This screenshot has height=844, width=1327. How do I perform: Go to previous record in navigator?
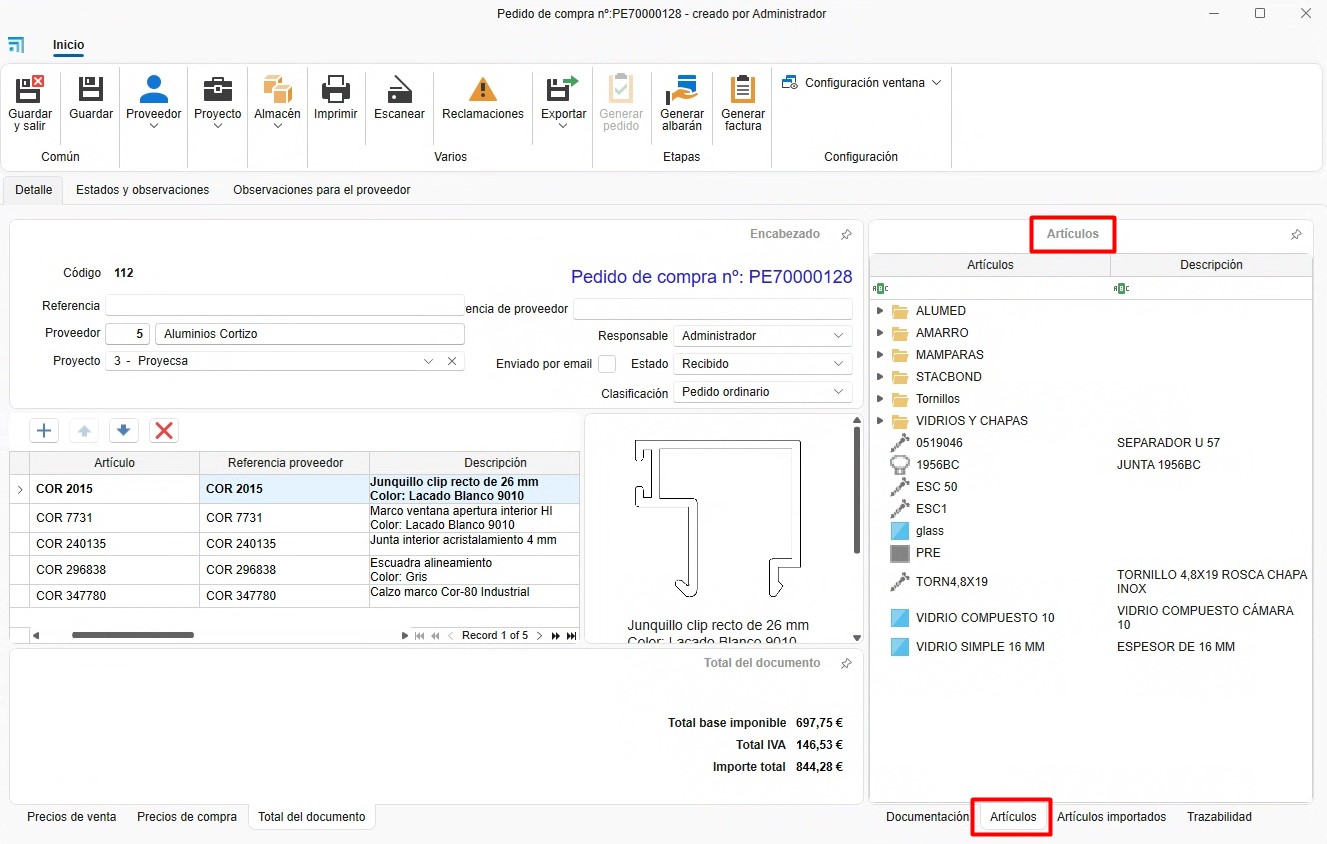(x=450, y=636)
